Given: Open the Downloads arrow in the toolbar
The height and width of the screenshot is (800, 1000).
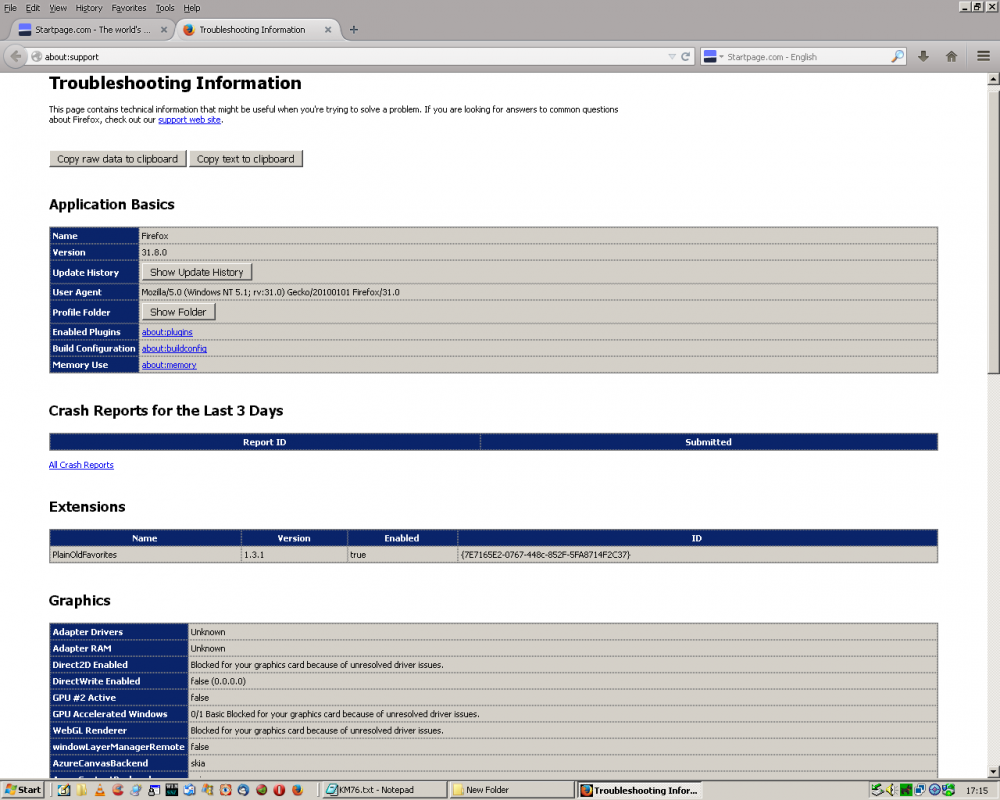Looking at the screenshot, I should pos(923,57).
